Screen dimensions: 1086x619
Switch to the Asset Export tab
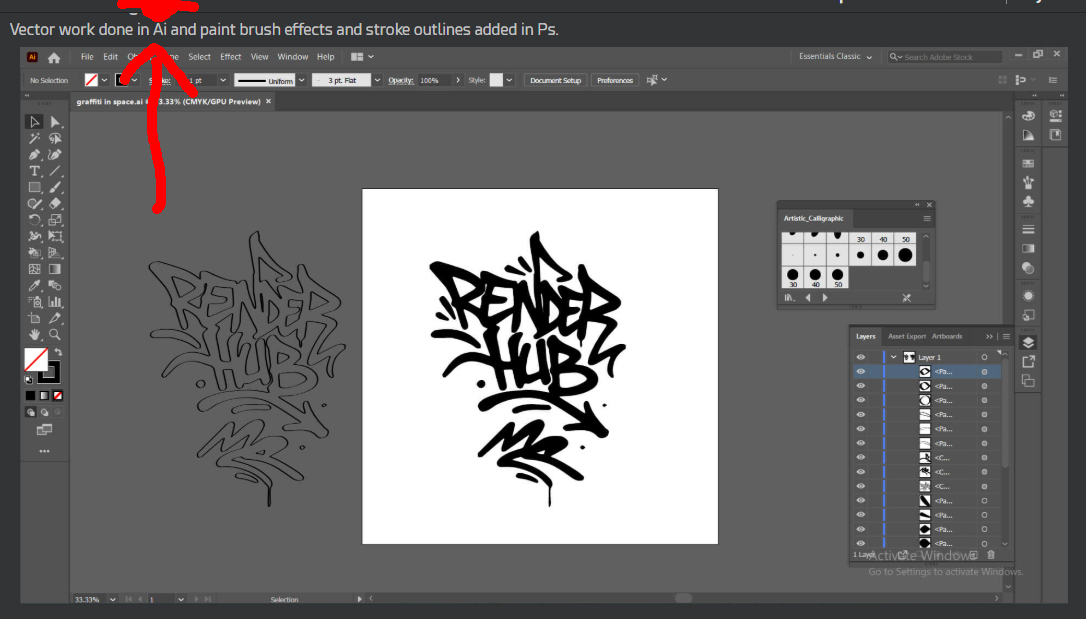coord(907,337)
